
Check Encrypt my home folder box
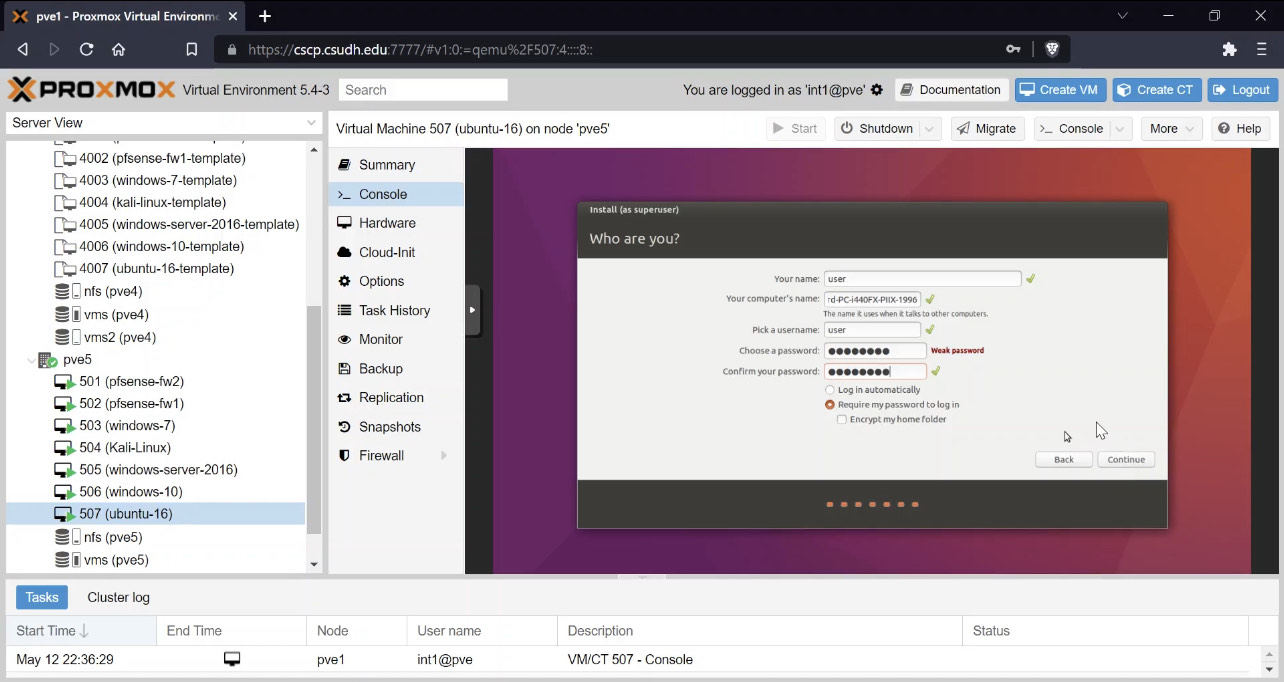coord(842,420)
